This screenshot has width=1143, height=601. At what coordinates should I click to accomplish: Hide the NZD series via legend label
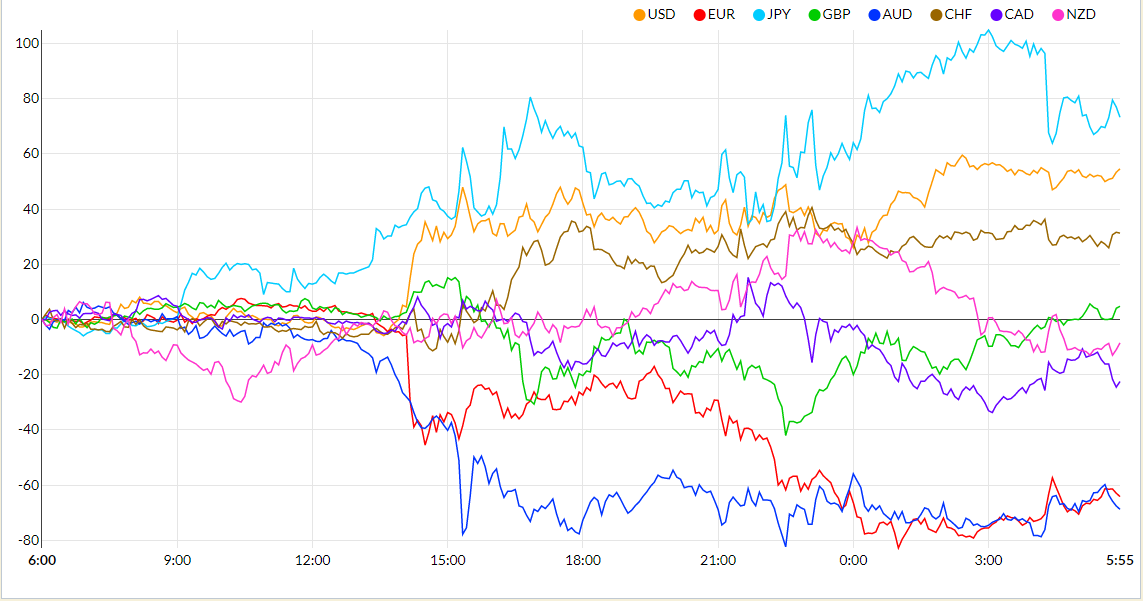(1080, 14)
